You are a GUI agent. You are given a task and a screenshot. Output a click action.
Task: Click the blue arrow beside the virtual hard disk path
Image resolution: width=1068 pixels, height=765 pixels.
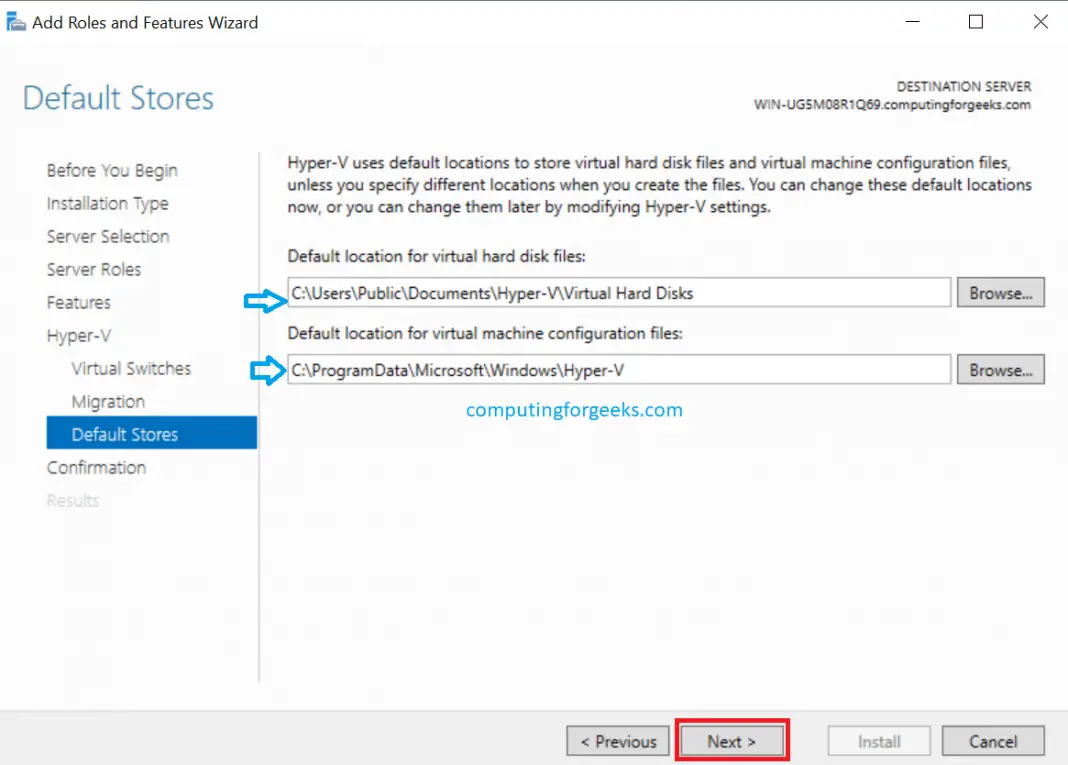click(263, 300)
